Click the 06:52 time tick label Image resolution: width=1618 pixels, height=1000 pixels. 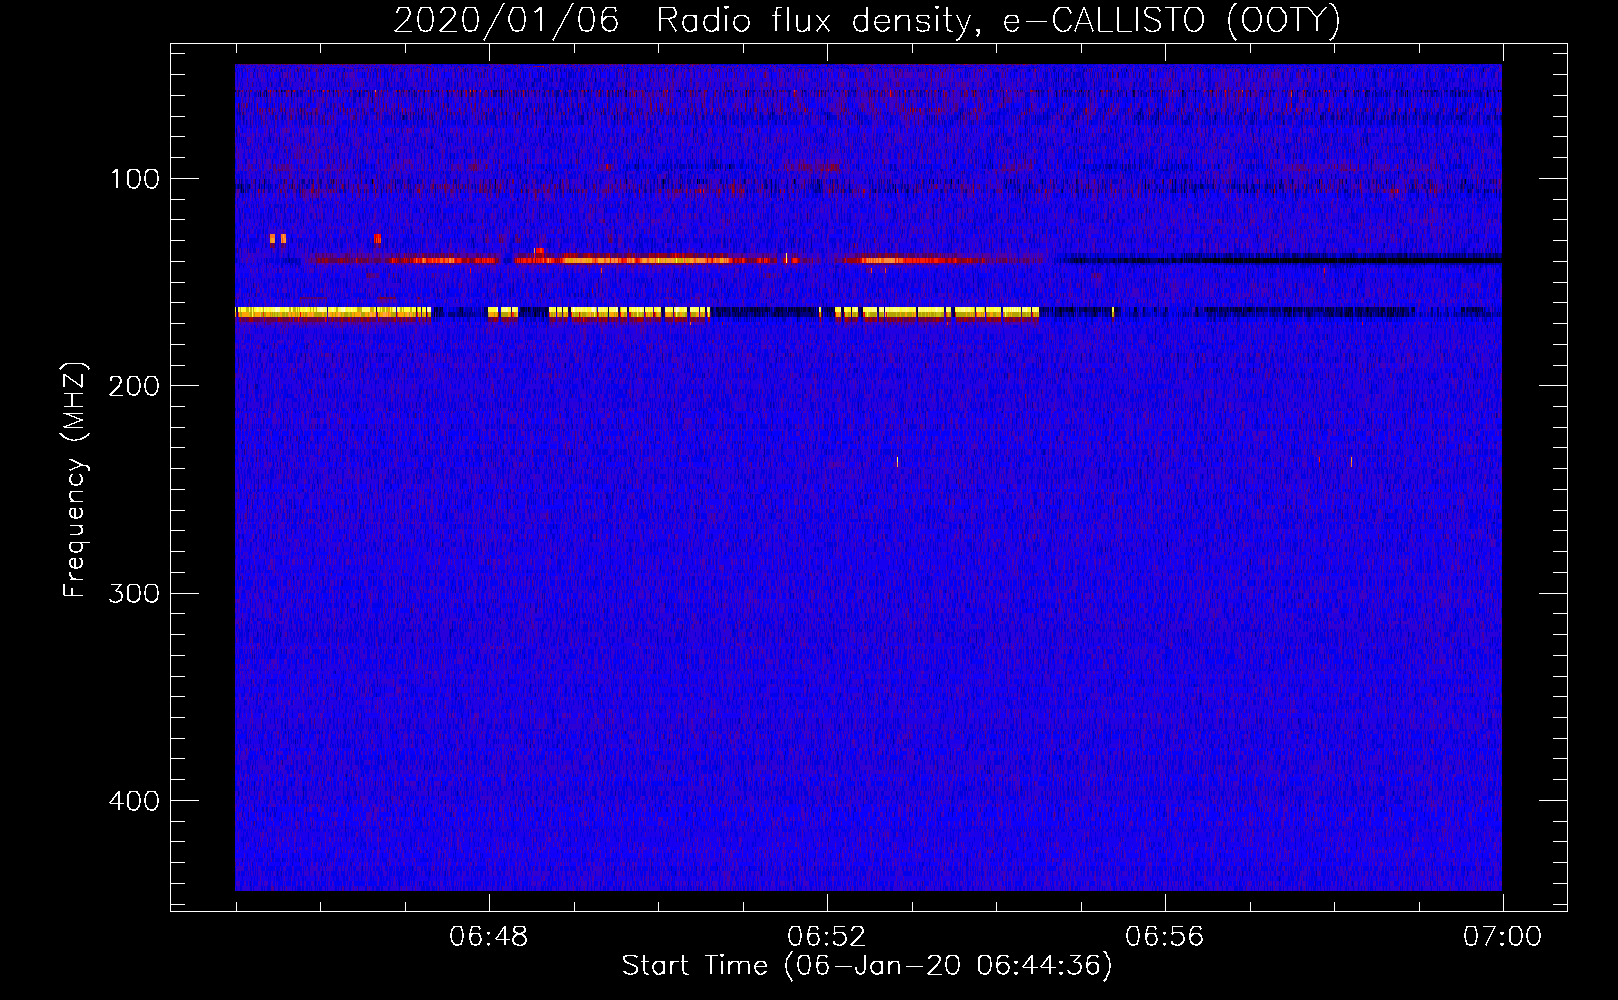[x=827, y=937]
